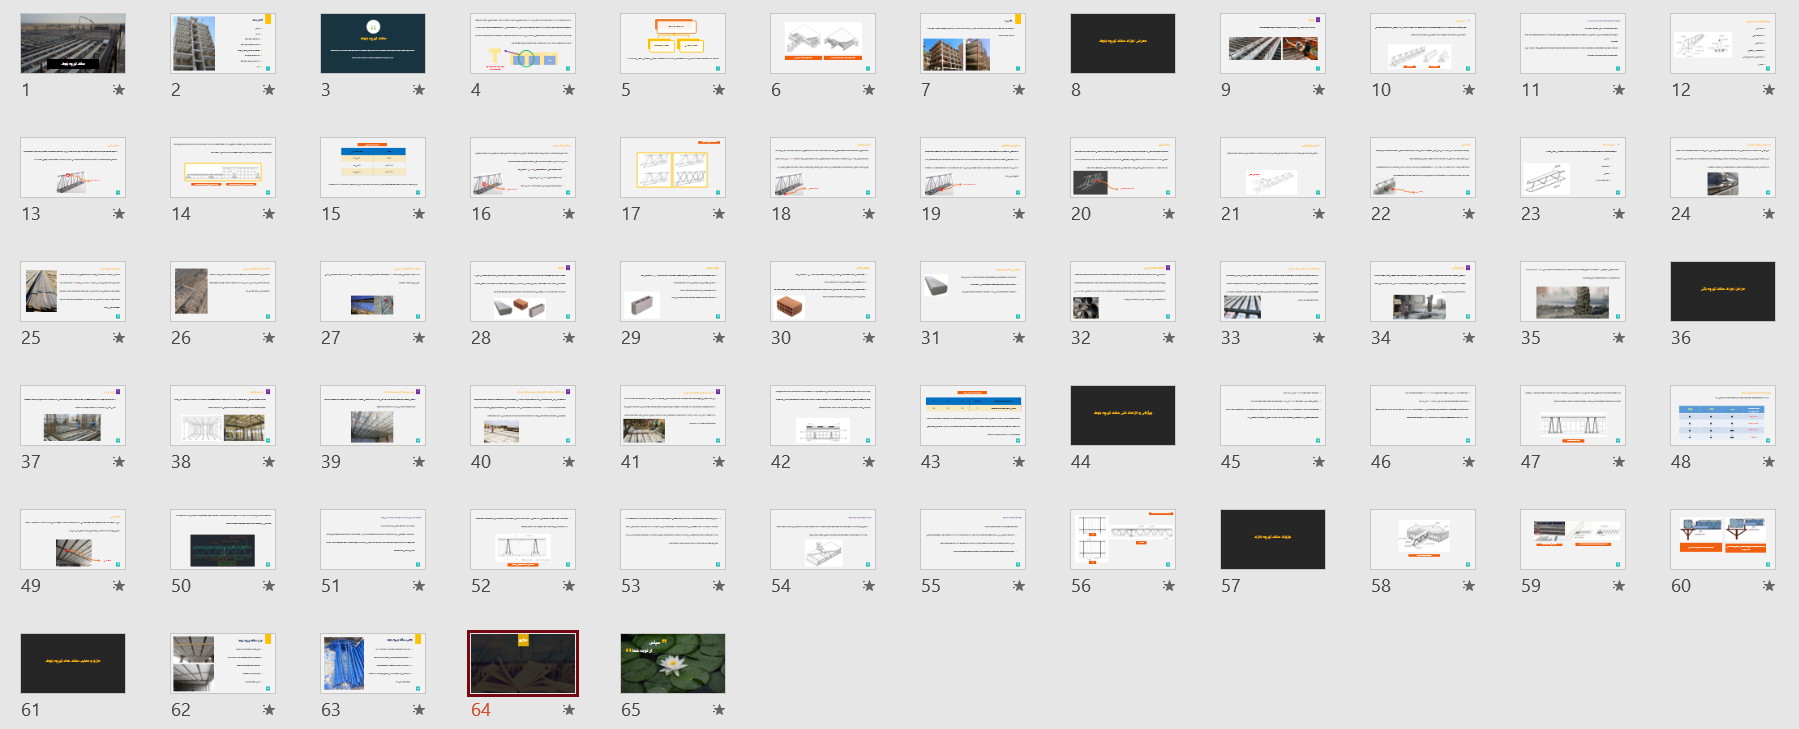Screen dimensions: 1799x729
Task: Click the transition star under slide 60
Action: [1769, 586]
